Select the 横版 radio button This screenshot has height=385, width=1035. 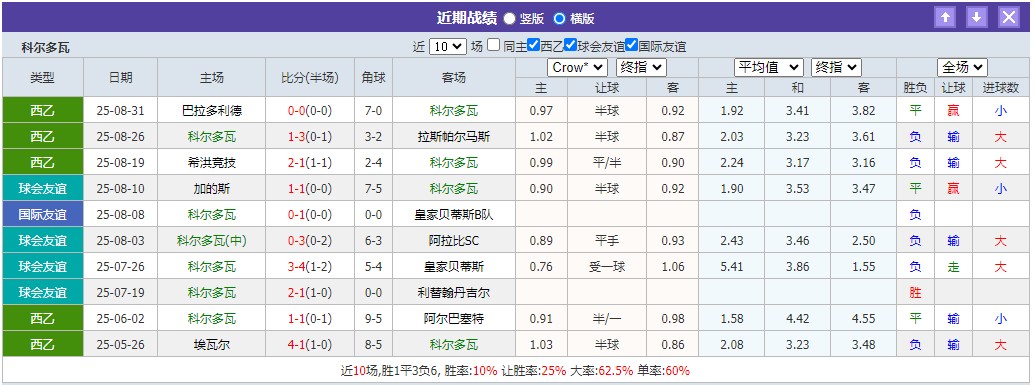click(x=560, y=18)
